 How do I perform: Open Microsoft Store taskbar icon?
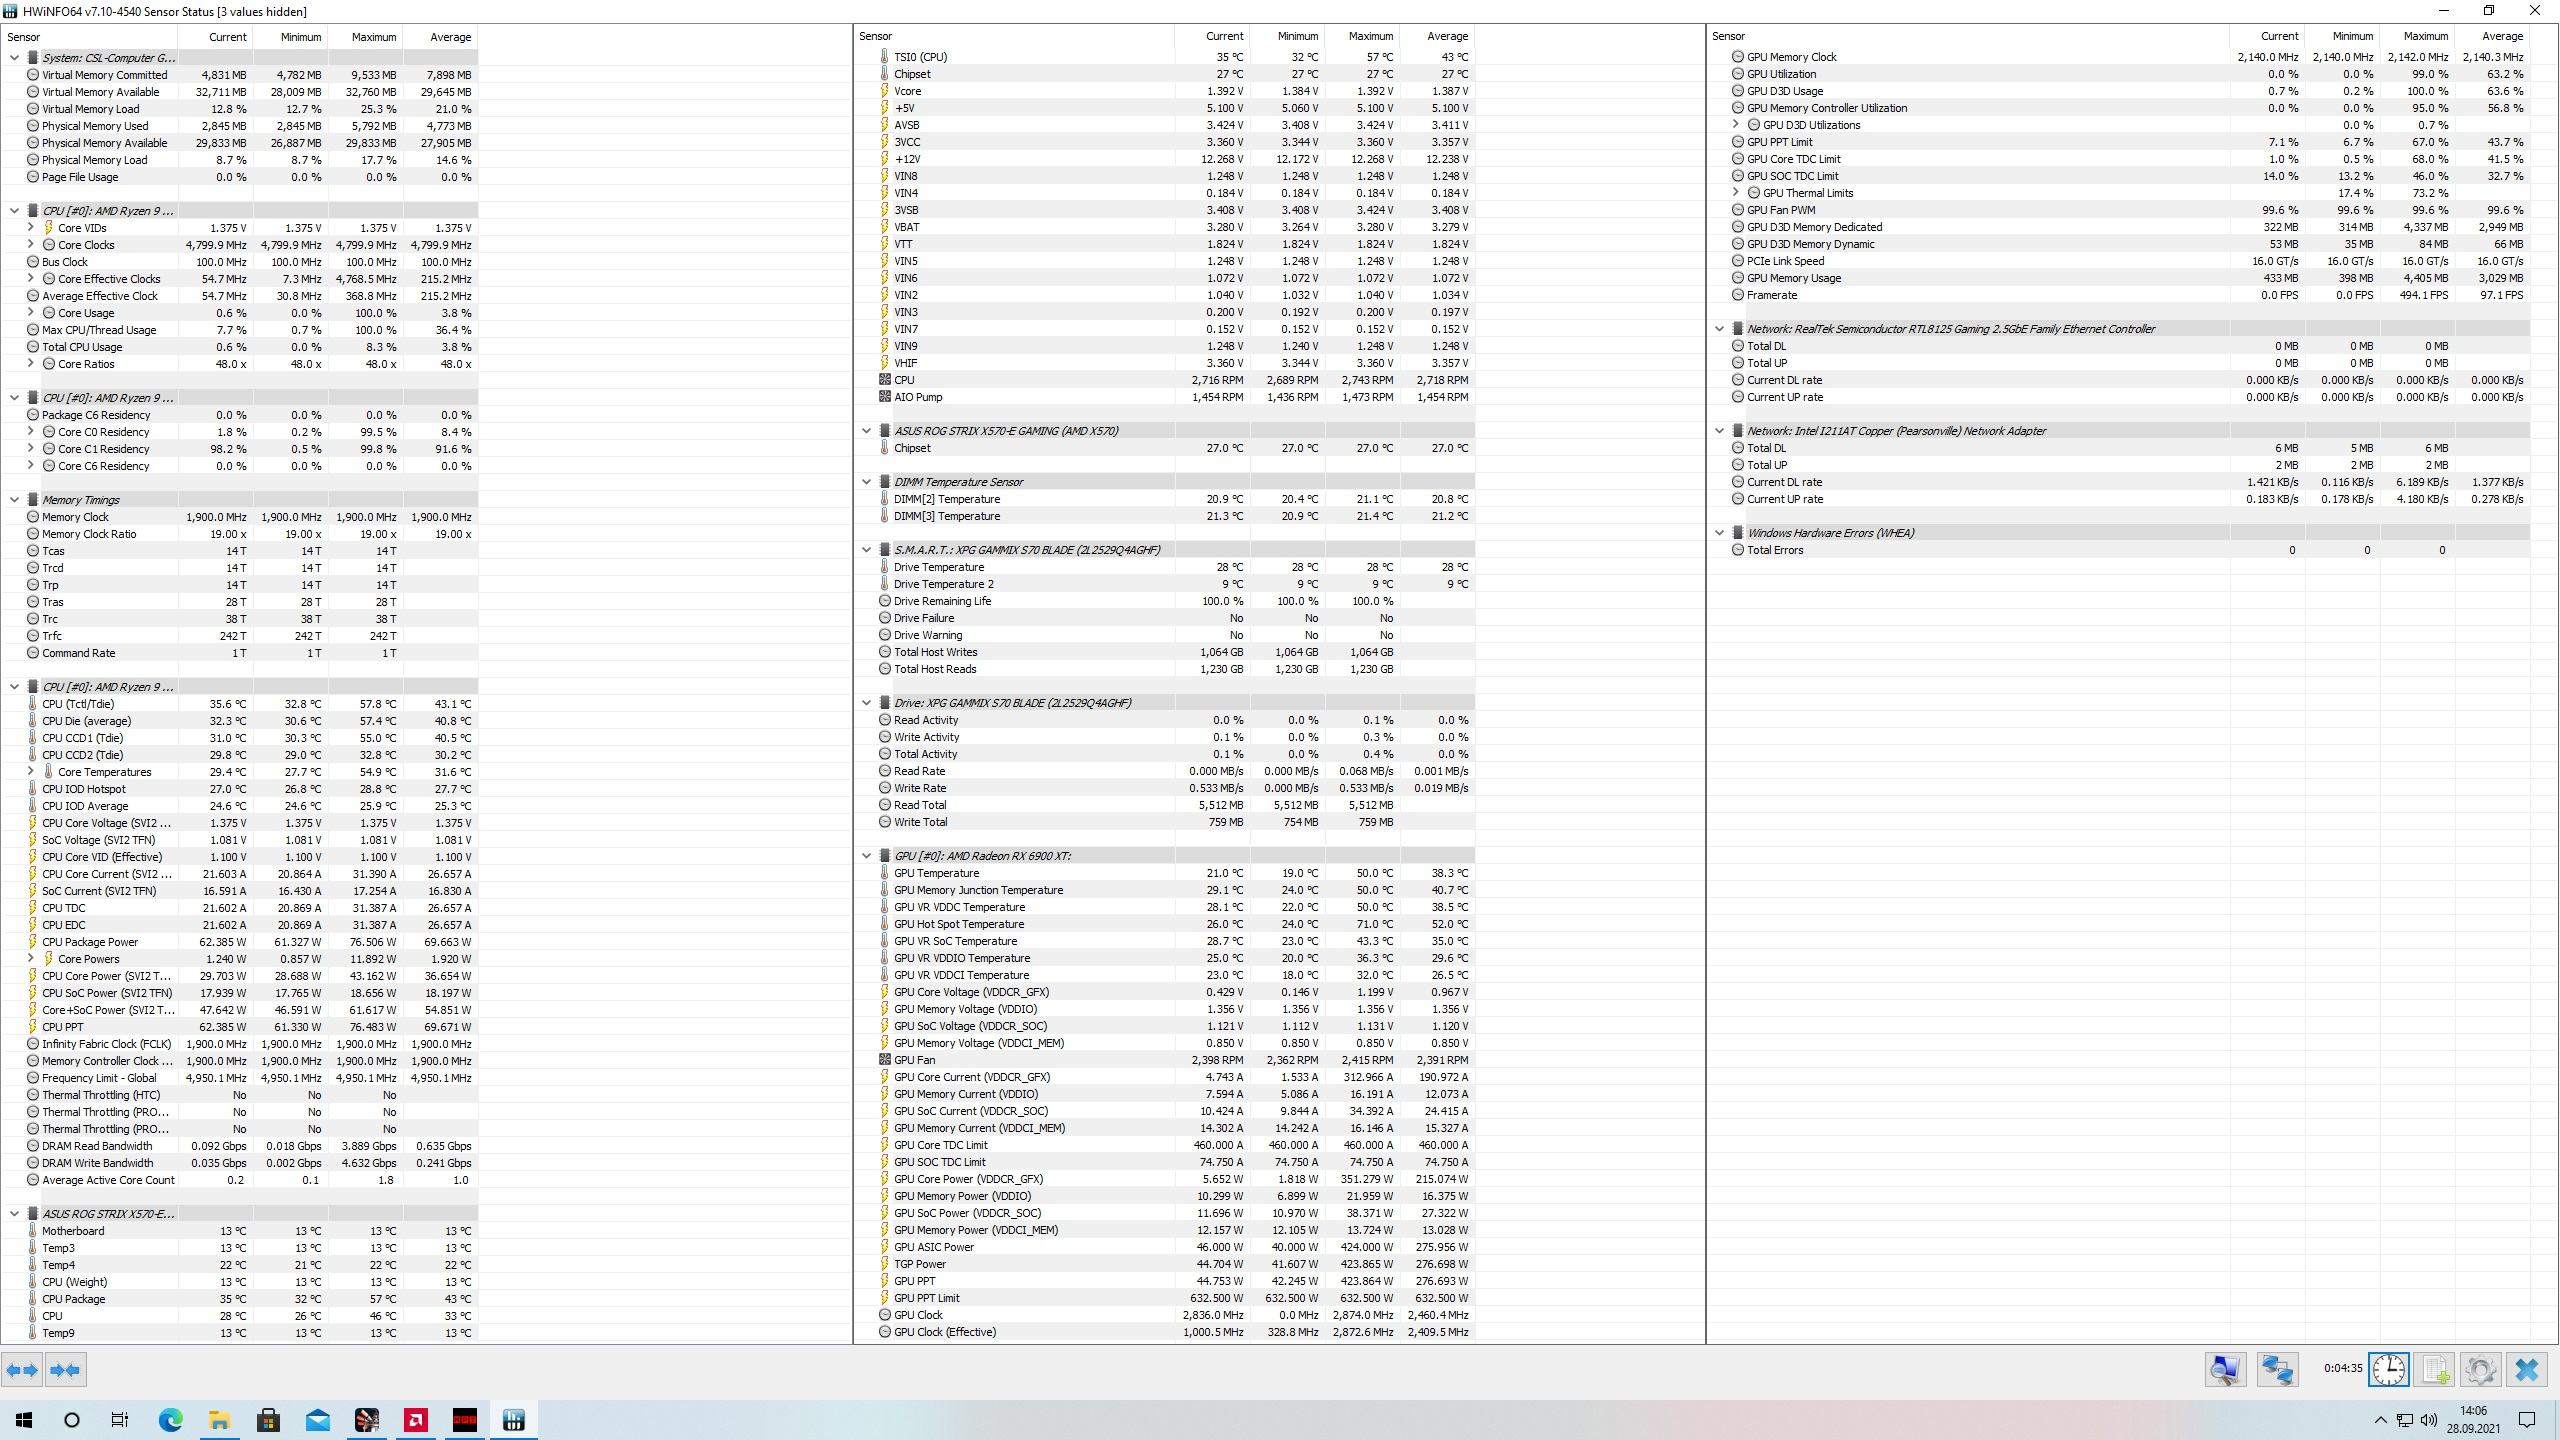click(x=268, y=1420)
